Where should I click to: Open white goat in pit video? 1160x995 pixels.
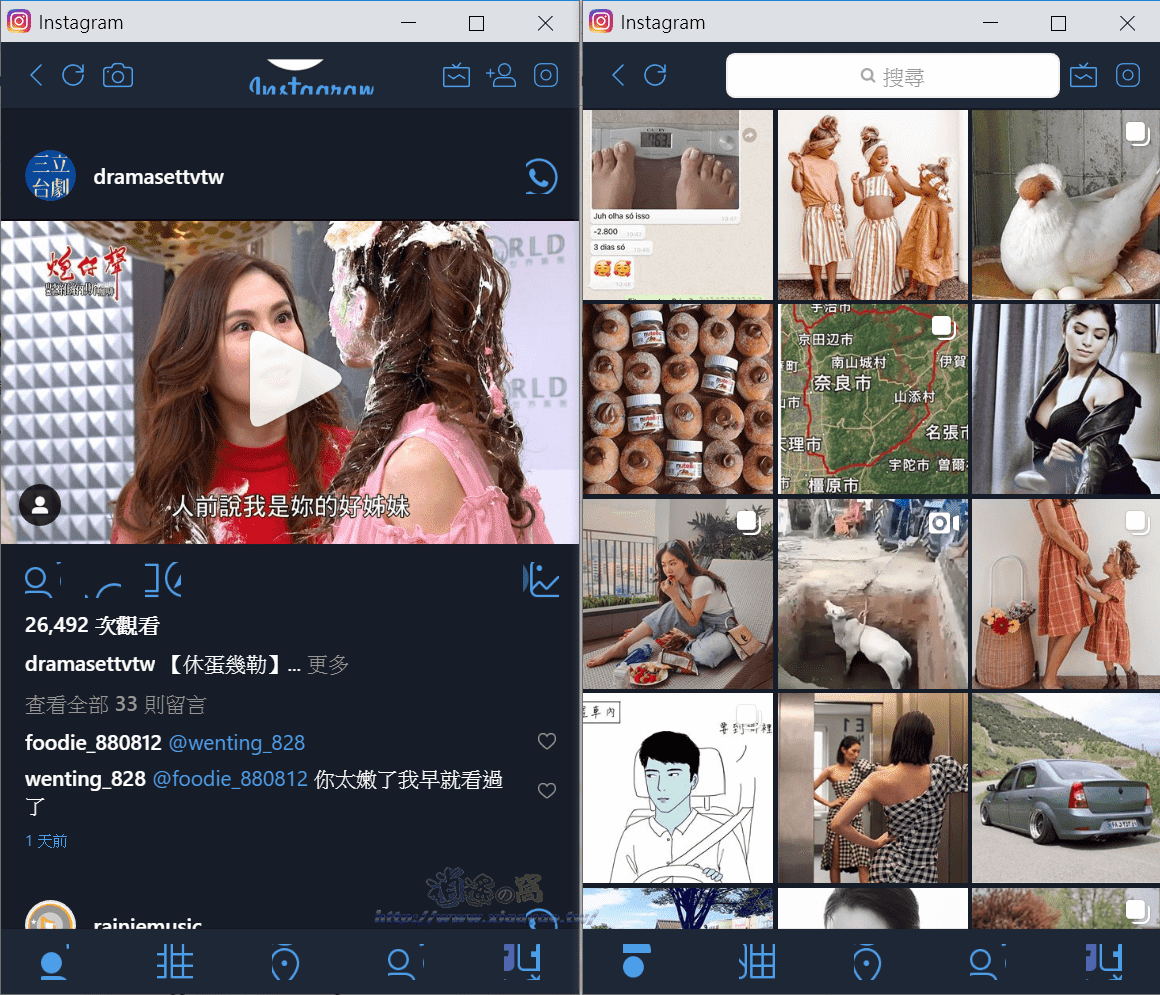tap(873, 594)
